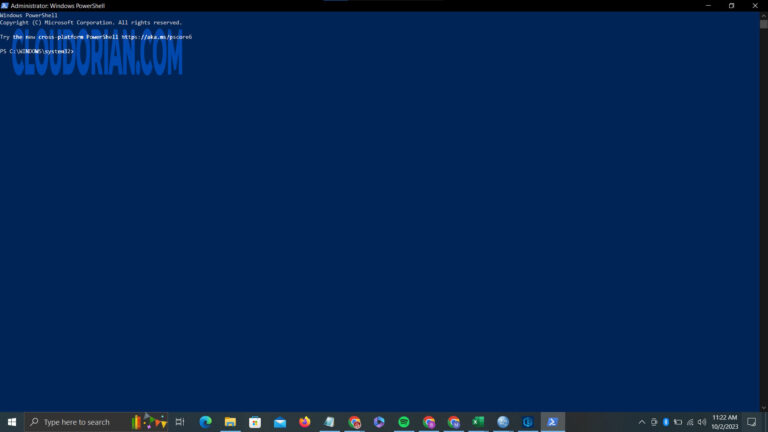Click the https://aka.ms/pscore6 URL text
The image size is (768, 432).
coord(157,37)
